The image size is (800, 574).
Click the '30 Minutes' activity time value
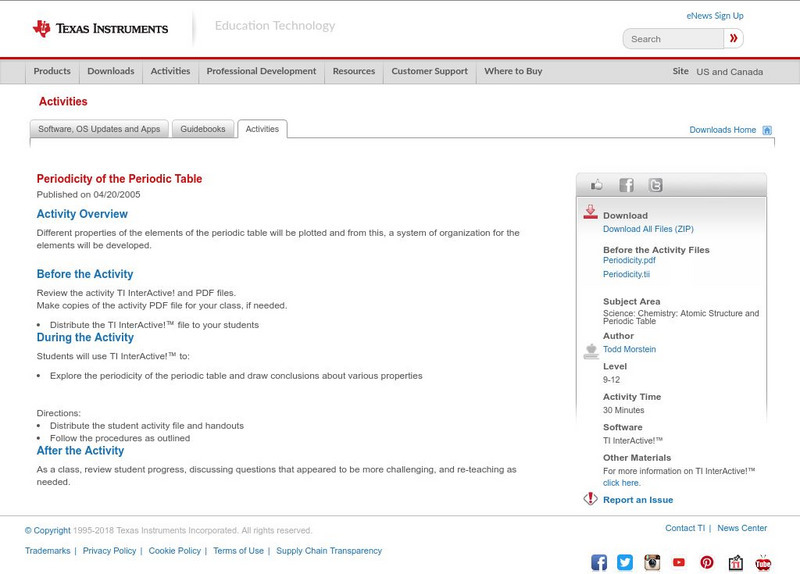pos(623,410)
